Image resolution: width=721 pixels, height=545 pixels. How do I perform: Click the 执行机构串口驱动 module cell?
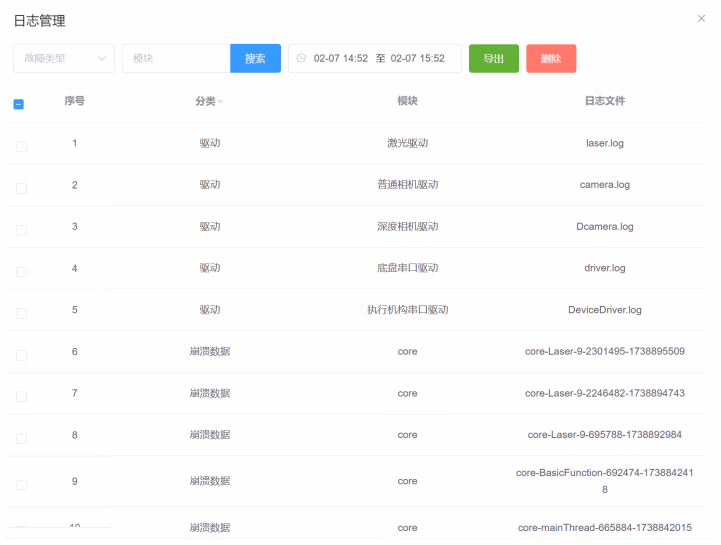[x=407, y=310]
